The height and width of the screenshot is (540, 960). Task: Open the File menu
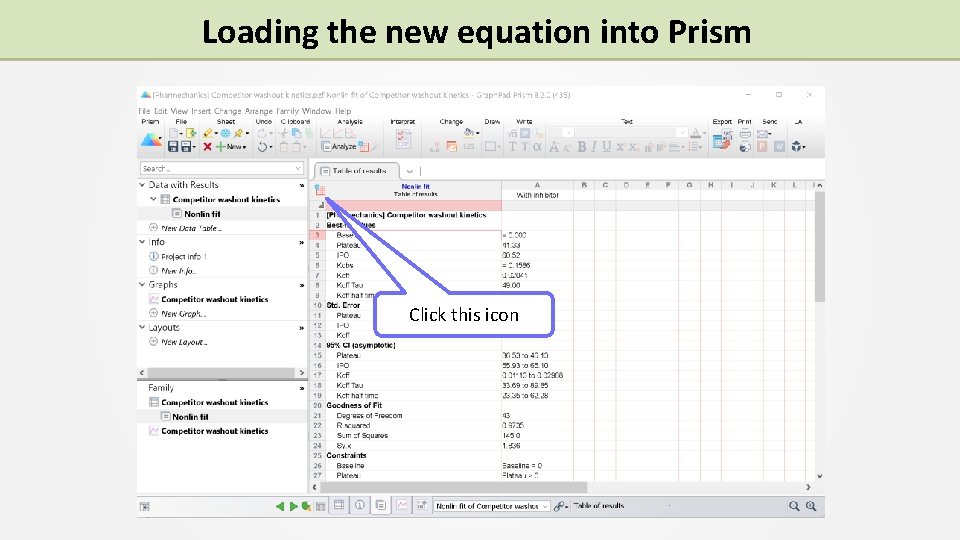tap(144, 111)
